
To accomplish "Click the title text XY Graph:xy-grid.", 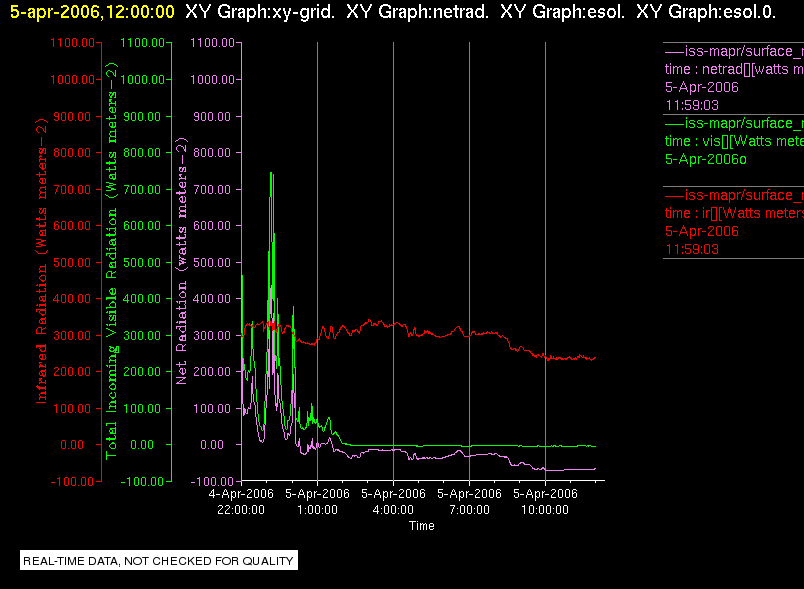I will (260, 12).
